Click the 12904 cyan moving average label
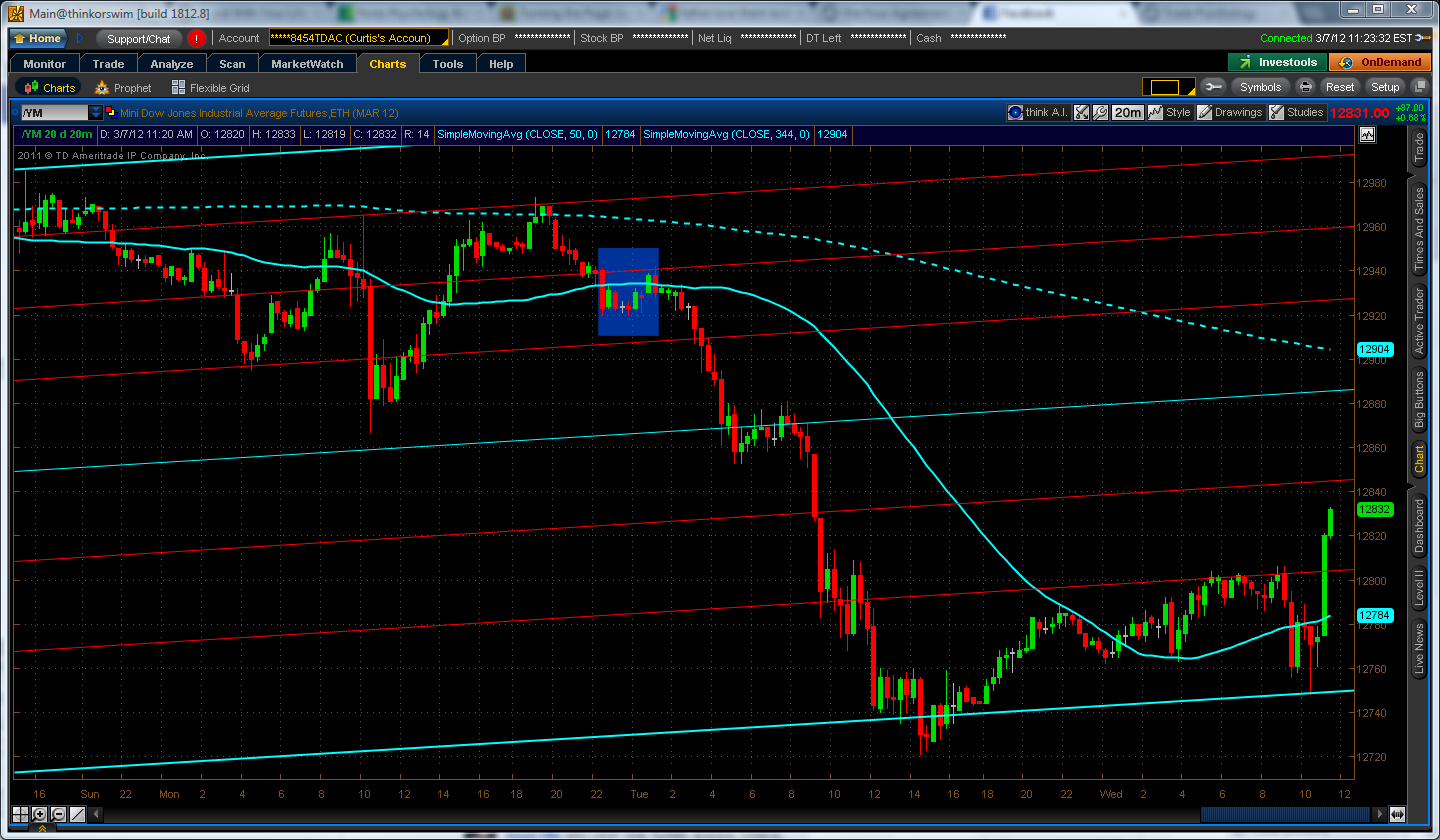This screenshot has height=840, width=1440. click(x=1374, y=349)
